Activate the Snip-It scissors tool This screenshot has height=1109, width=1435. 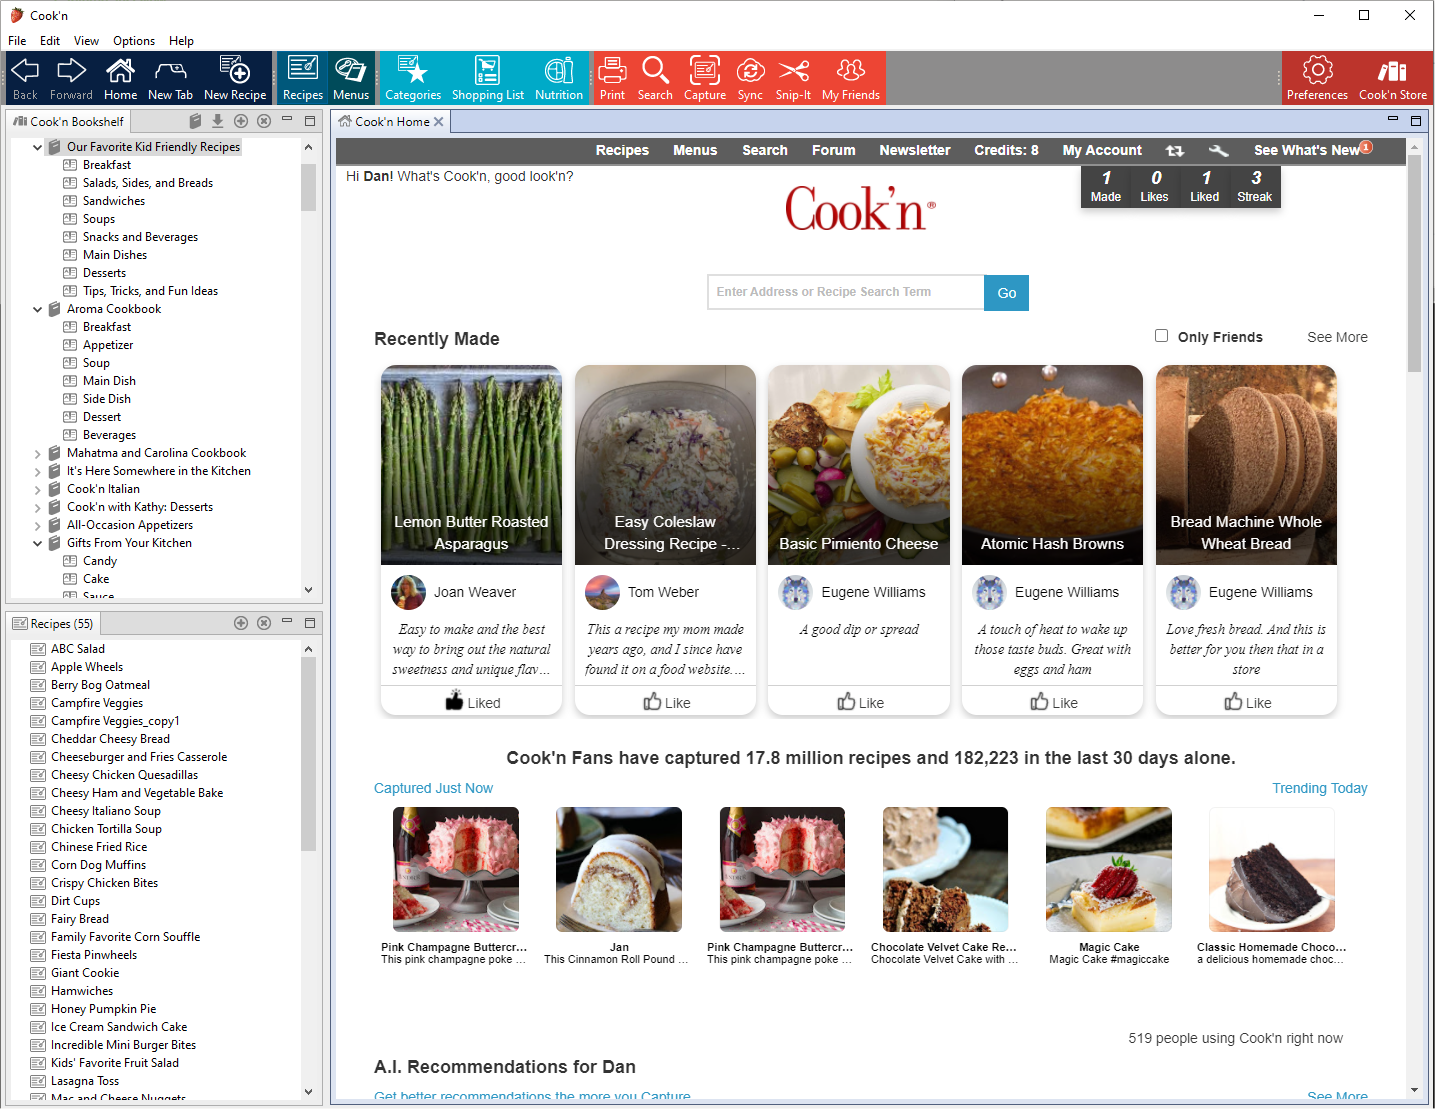pyautogui.click(x=793, y=78)
